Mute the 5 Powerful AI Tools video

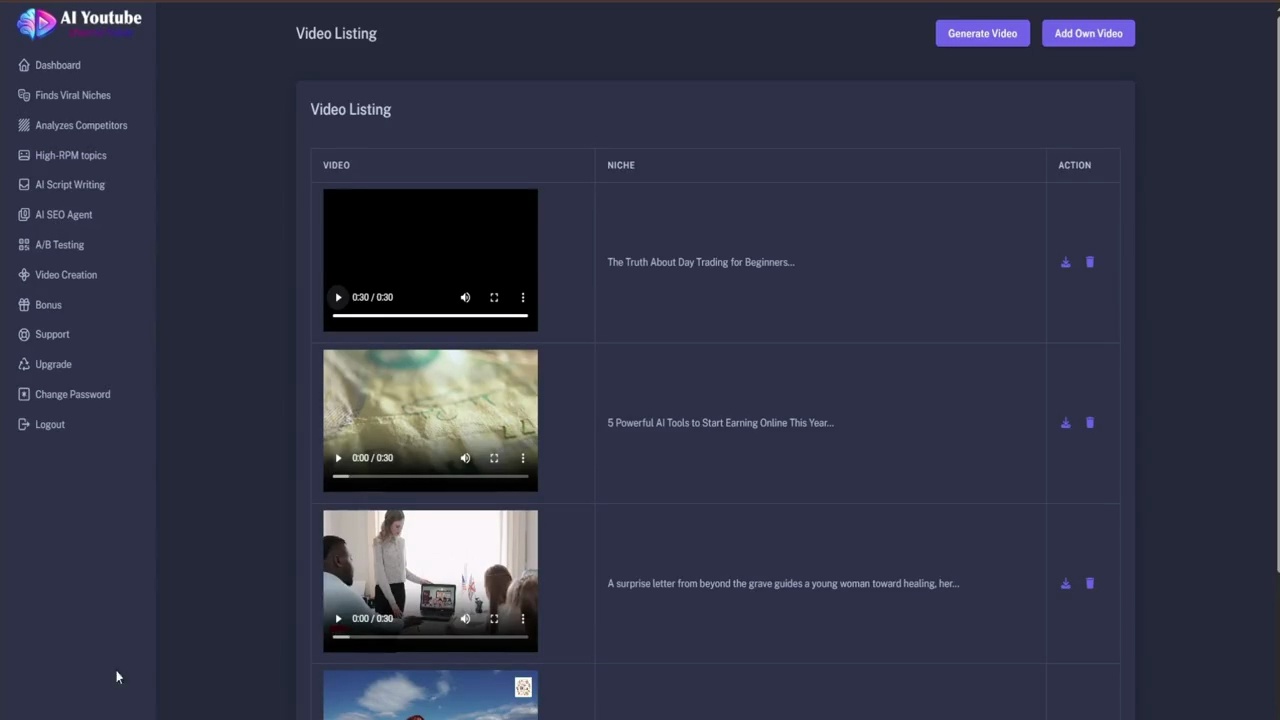(465, 458)
